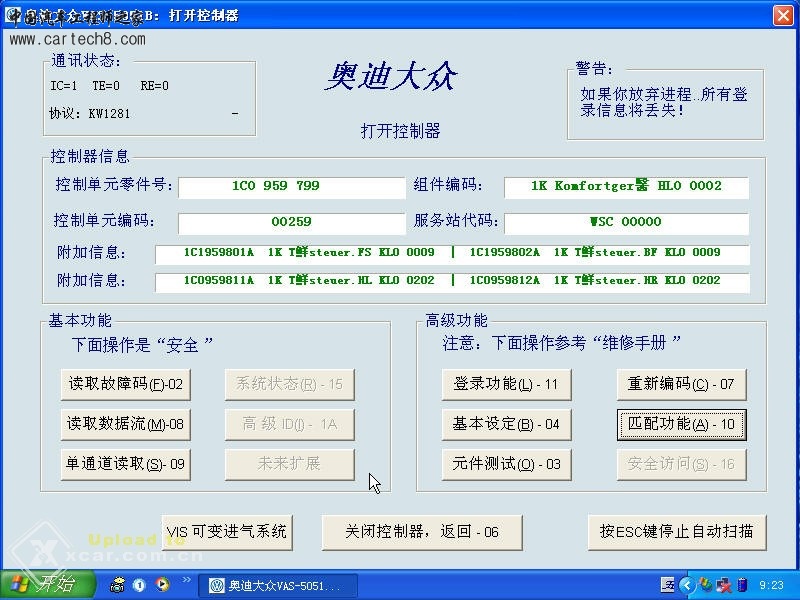Click the RE=0 status text
The width and height of the screenshot is (800, 600).
coord(155,86)
